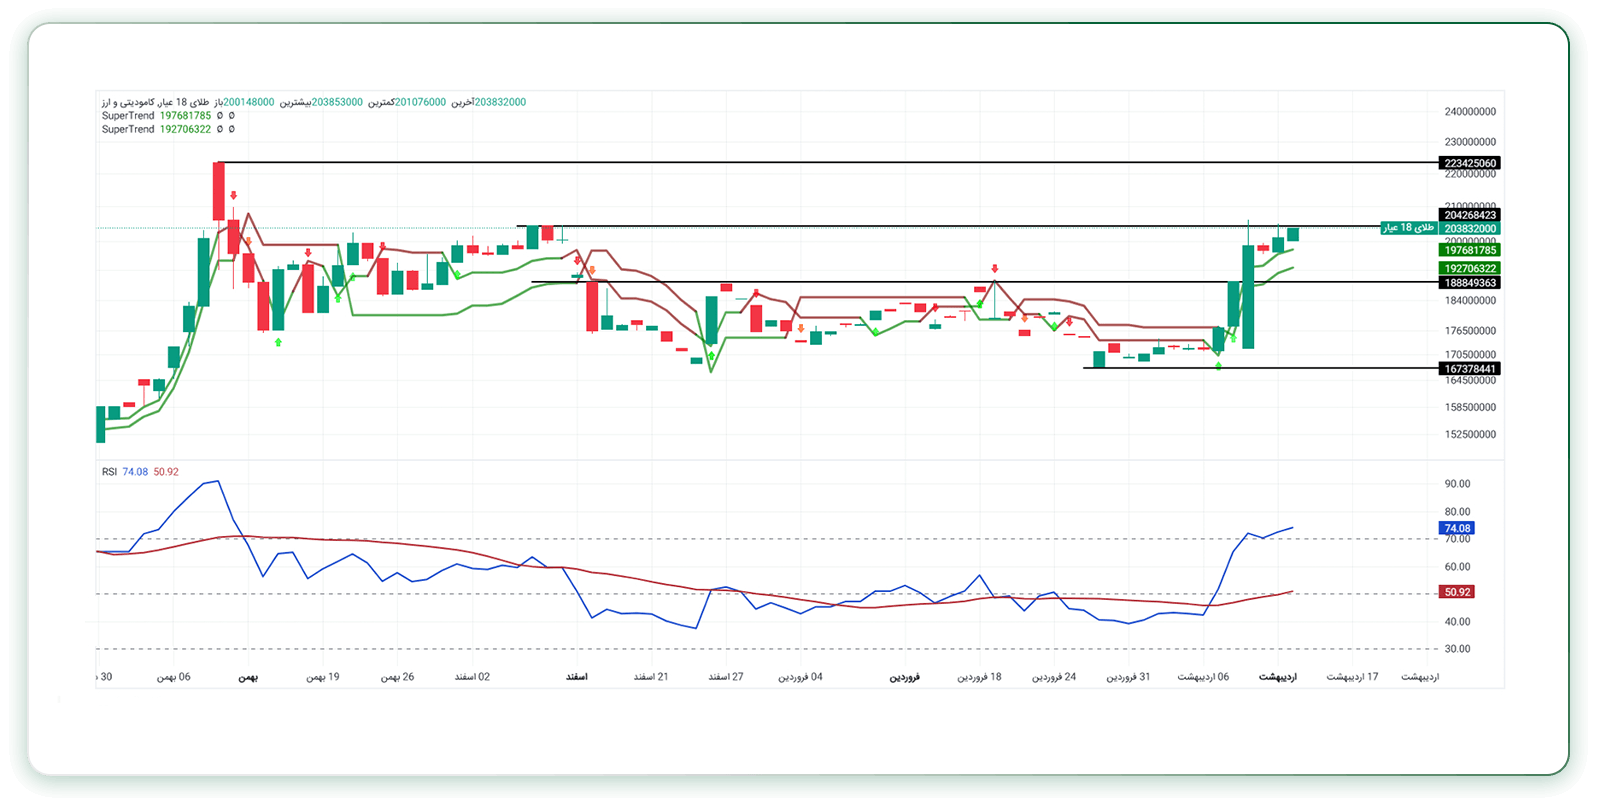The image size is (1600, 806).
Task: Click the chart title طلای 18 عیار کامودیتی و ارز
Action: [x=155, y=102]
